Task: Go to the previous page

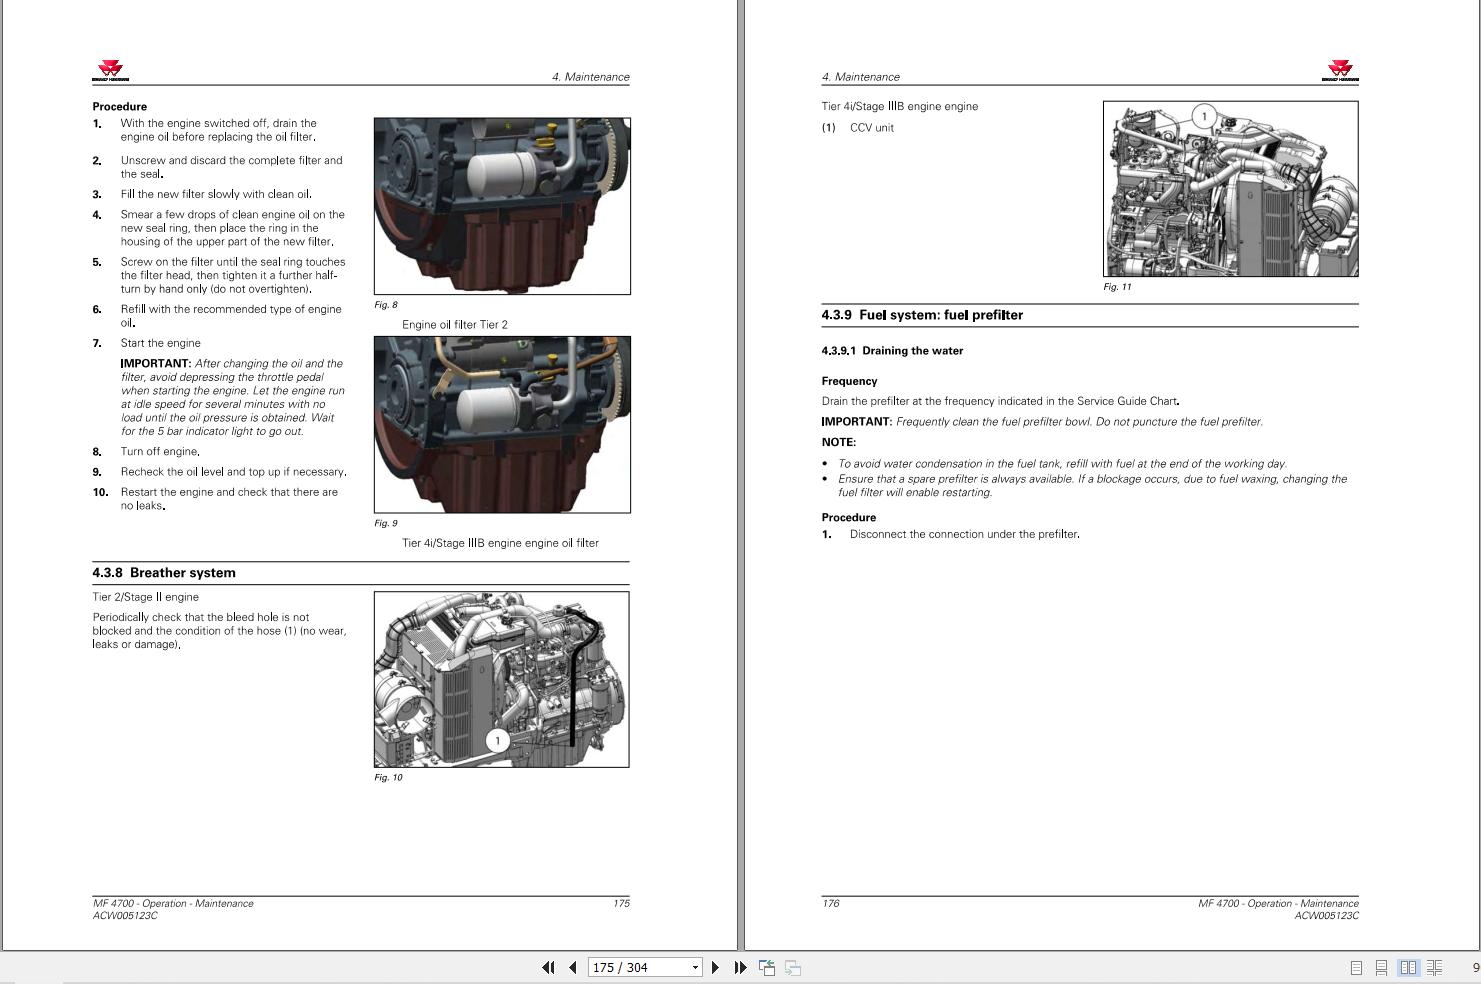Action: [573, 967]
